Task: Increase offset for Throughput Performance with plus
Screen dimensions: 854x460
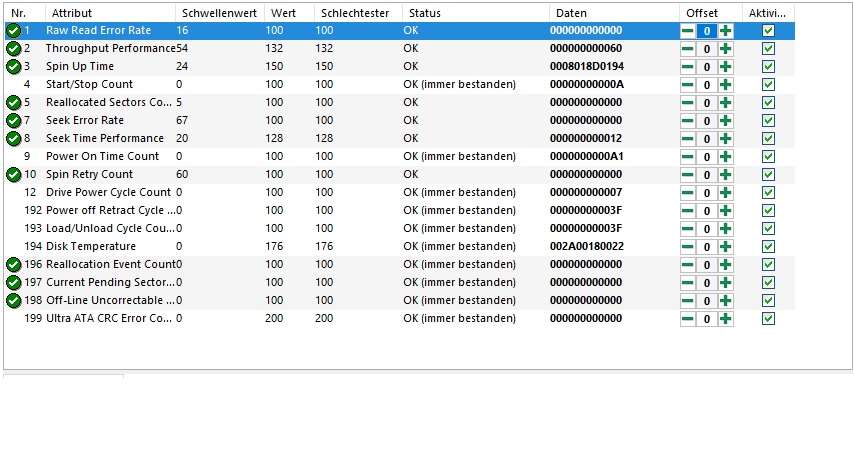Action: pos(725,49)
